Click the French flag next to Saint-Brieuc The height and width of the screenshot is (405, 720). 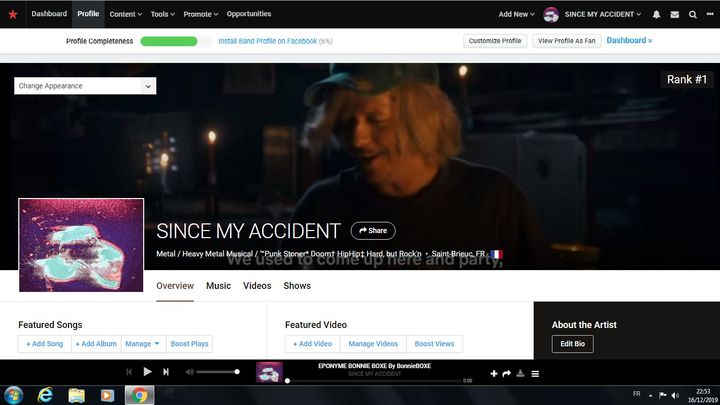coord(496,254)
